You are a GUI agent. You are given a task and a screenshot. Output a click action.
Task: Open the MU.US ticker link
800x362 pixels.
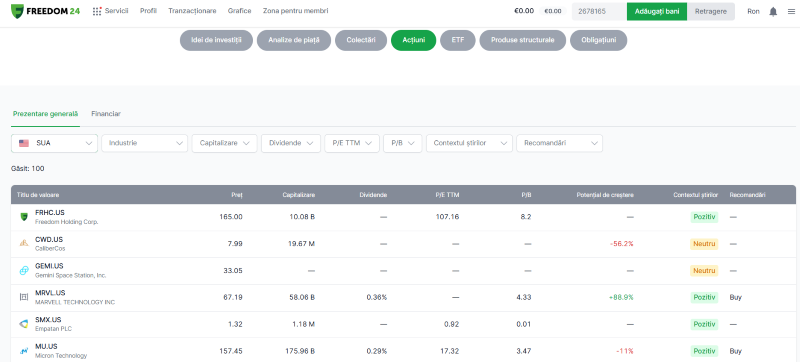coord(46,347)
